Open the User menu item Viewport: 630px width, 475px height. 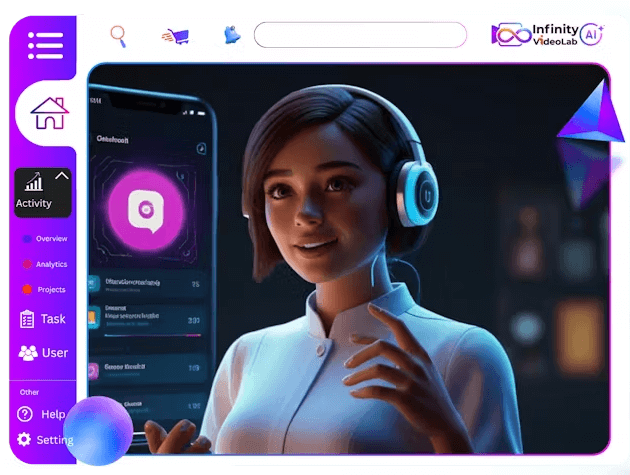(55, 353)
